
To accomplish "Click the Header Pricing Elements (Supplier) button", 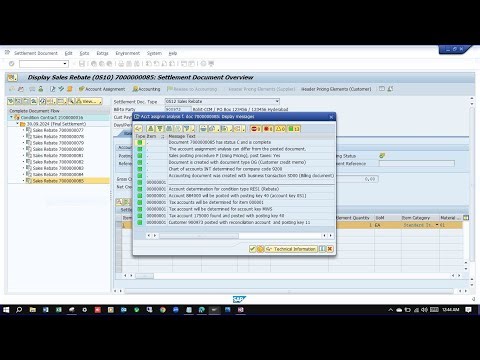I will tap(262, 89).
